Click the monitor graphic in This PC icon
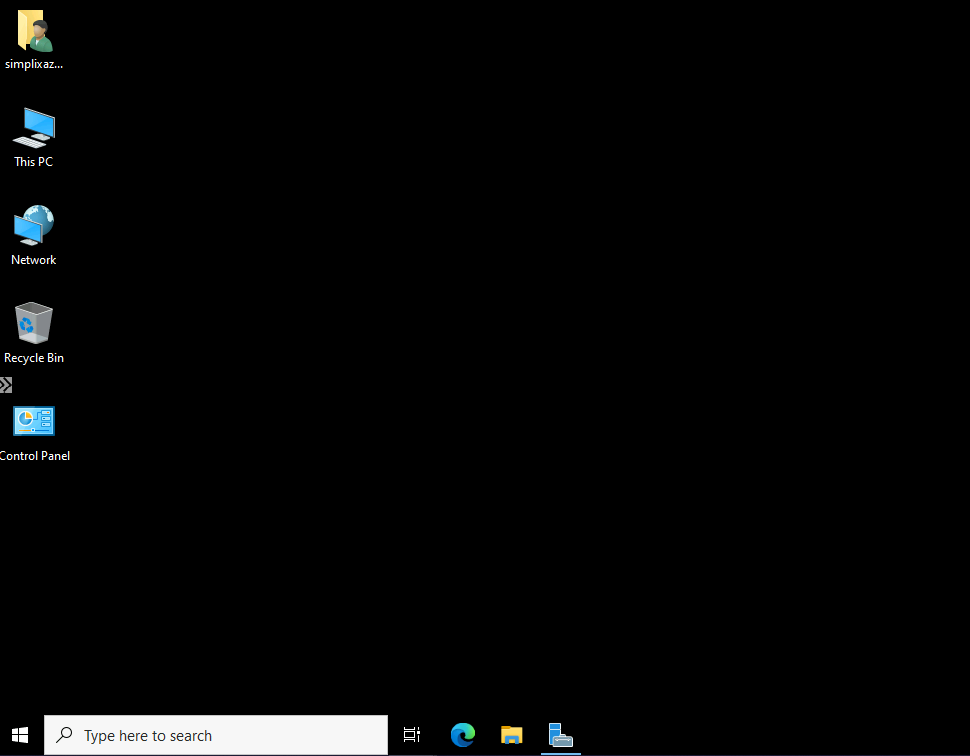Viewport: 970px width, 756px height. pos(40,123)
